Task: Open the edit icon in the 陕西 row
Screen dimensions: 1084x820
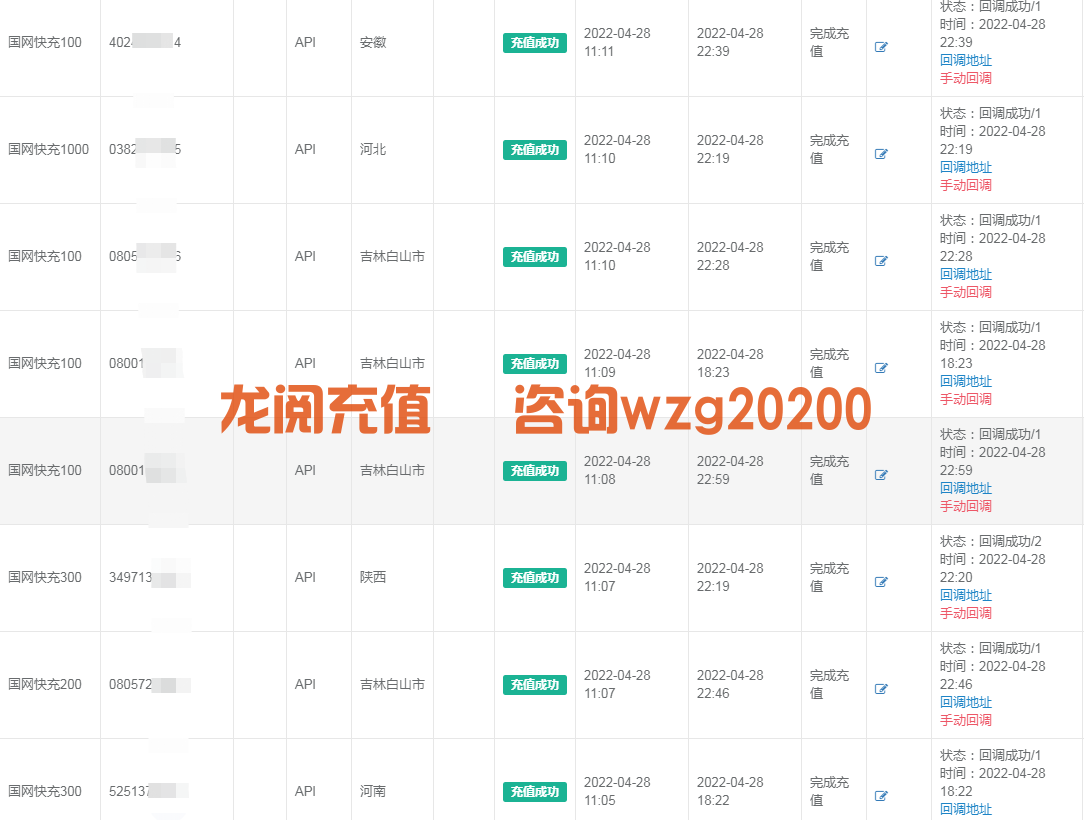Action: [881, 582]
